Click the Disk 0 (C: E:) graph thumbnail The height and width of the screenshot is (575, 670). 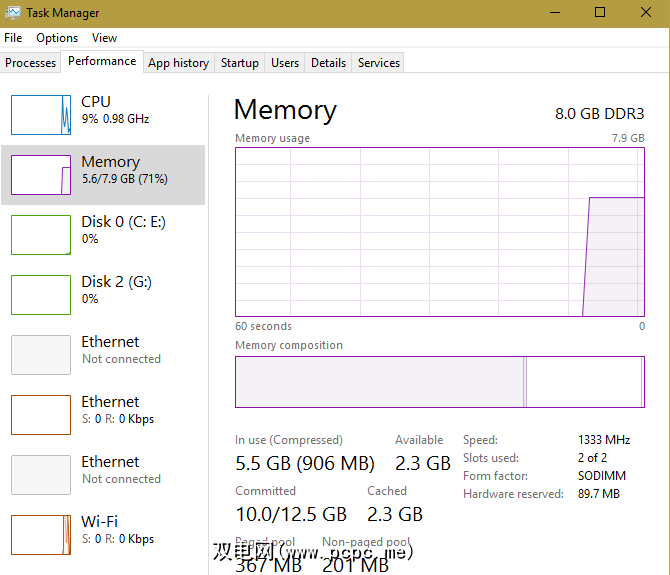(x=41, y=235)
